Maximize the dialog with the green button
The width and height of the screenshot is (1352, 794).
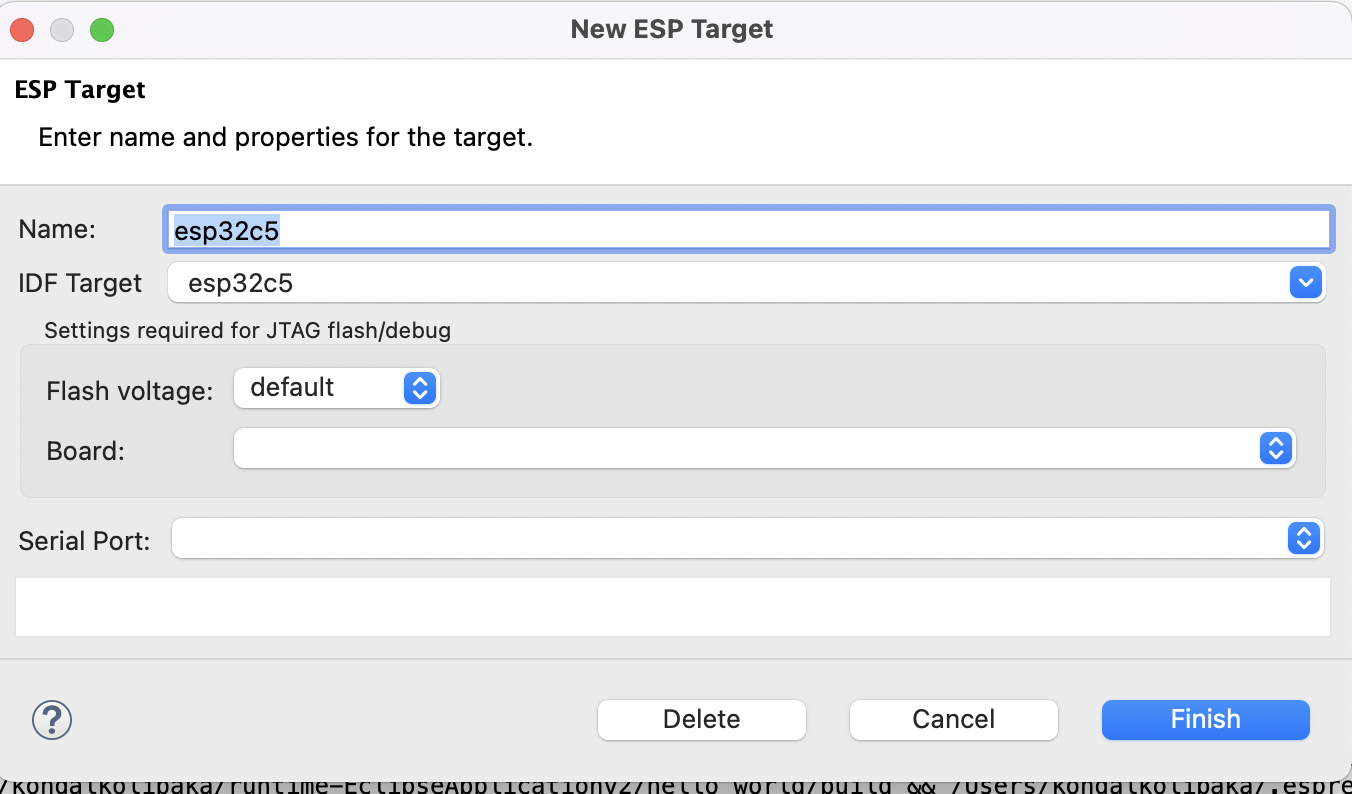[102, 30]
